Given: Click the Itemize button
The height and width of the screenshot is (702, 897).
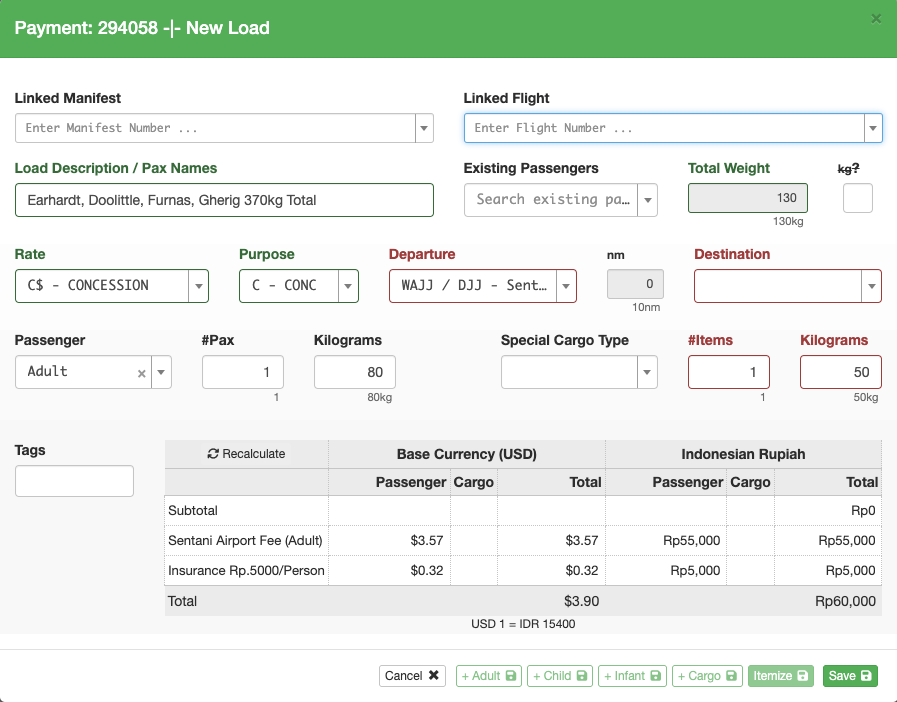Looking at the screenshot, I should click(780, 676).
